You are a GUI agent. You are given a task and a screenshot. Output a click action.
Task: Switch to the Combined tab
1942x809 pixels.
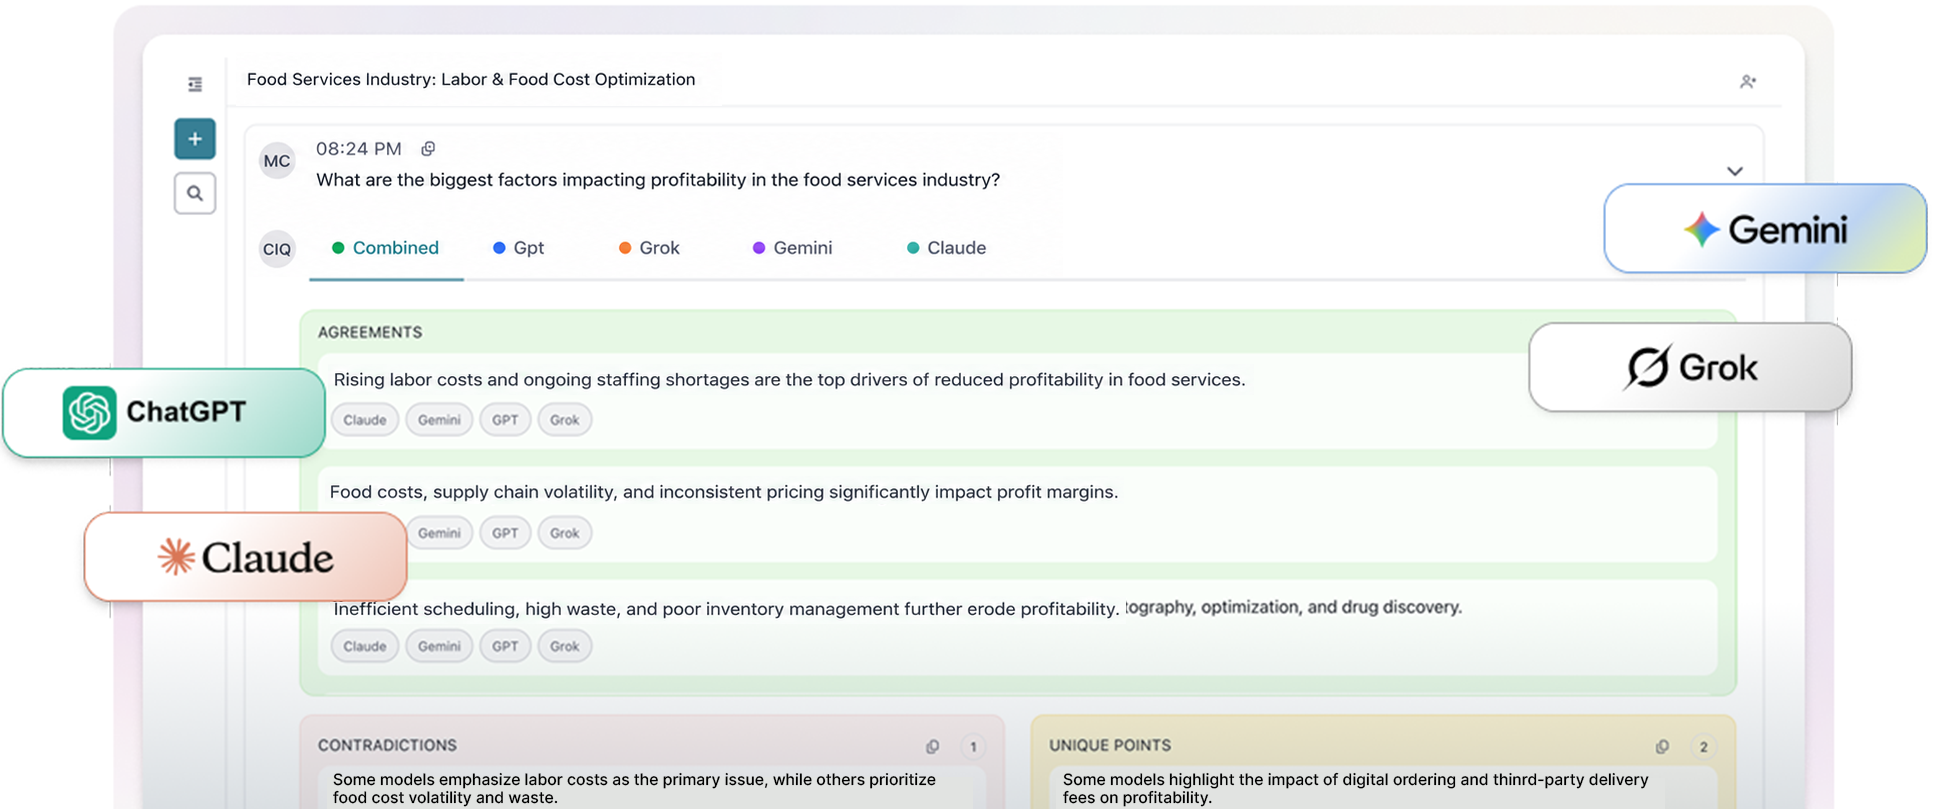[x=386, y=248]
